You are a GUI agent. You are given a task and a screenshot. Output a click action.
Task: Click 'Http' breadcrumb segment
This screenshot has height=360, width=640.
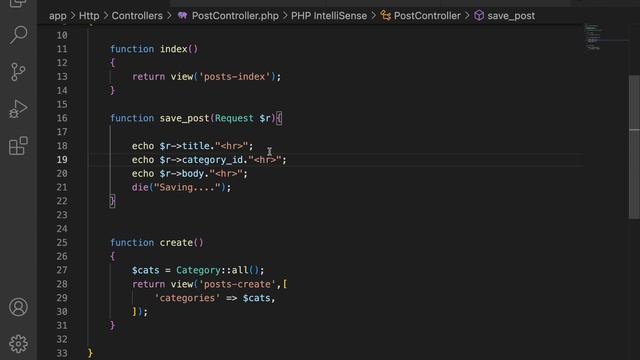89,16
